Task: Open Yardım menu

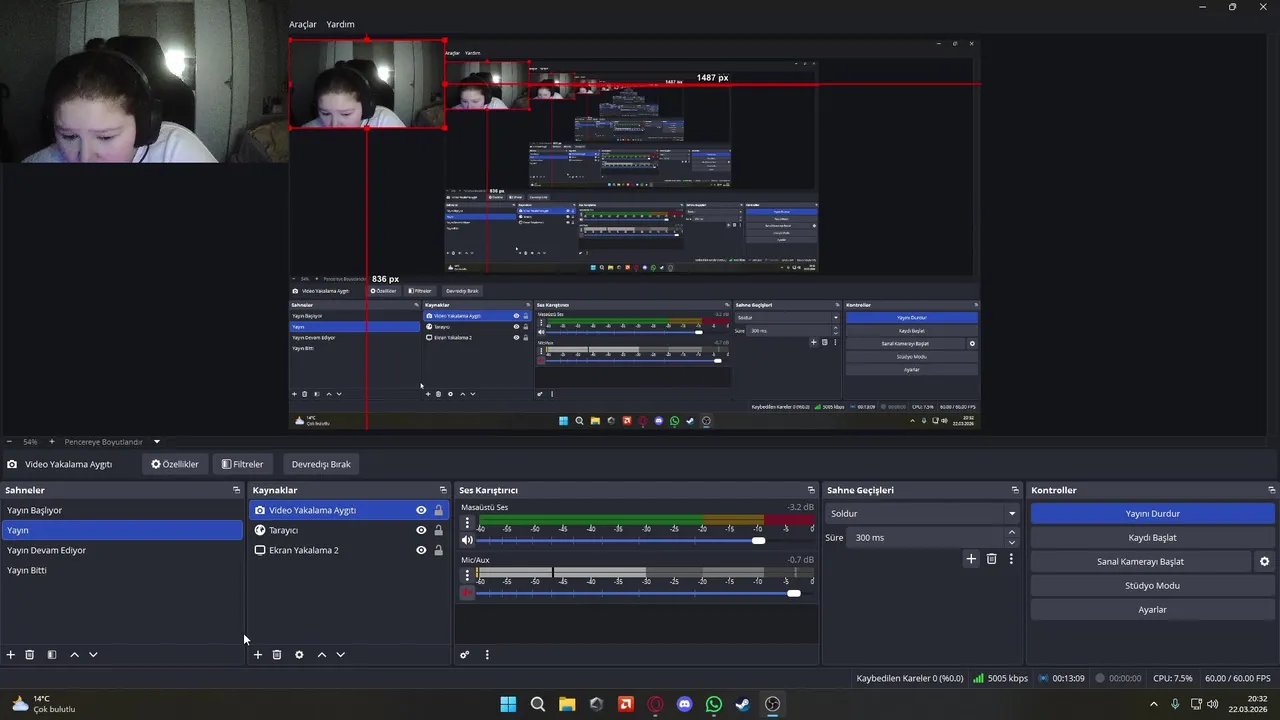Action: coord(340,24)
